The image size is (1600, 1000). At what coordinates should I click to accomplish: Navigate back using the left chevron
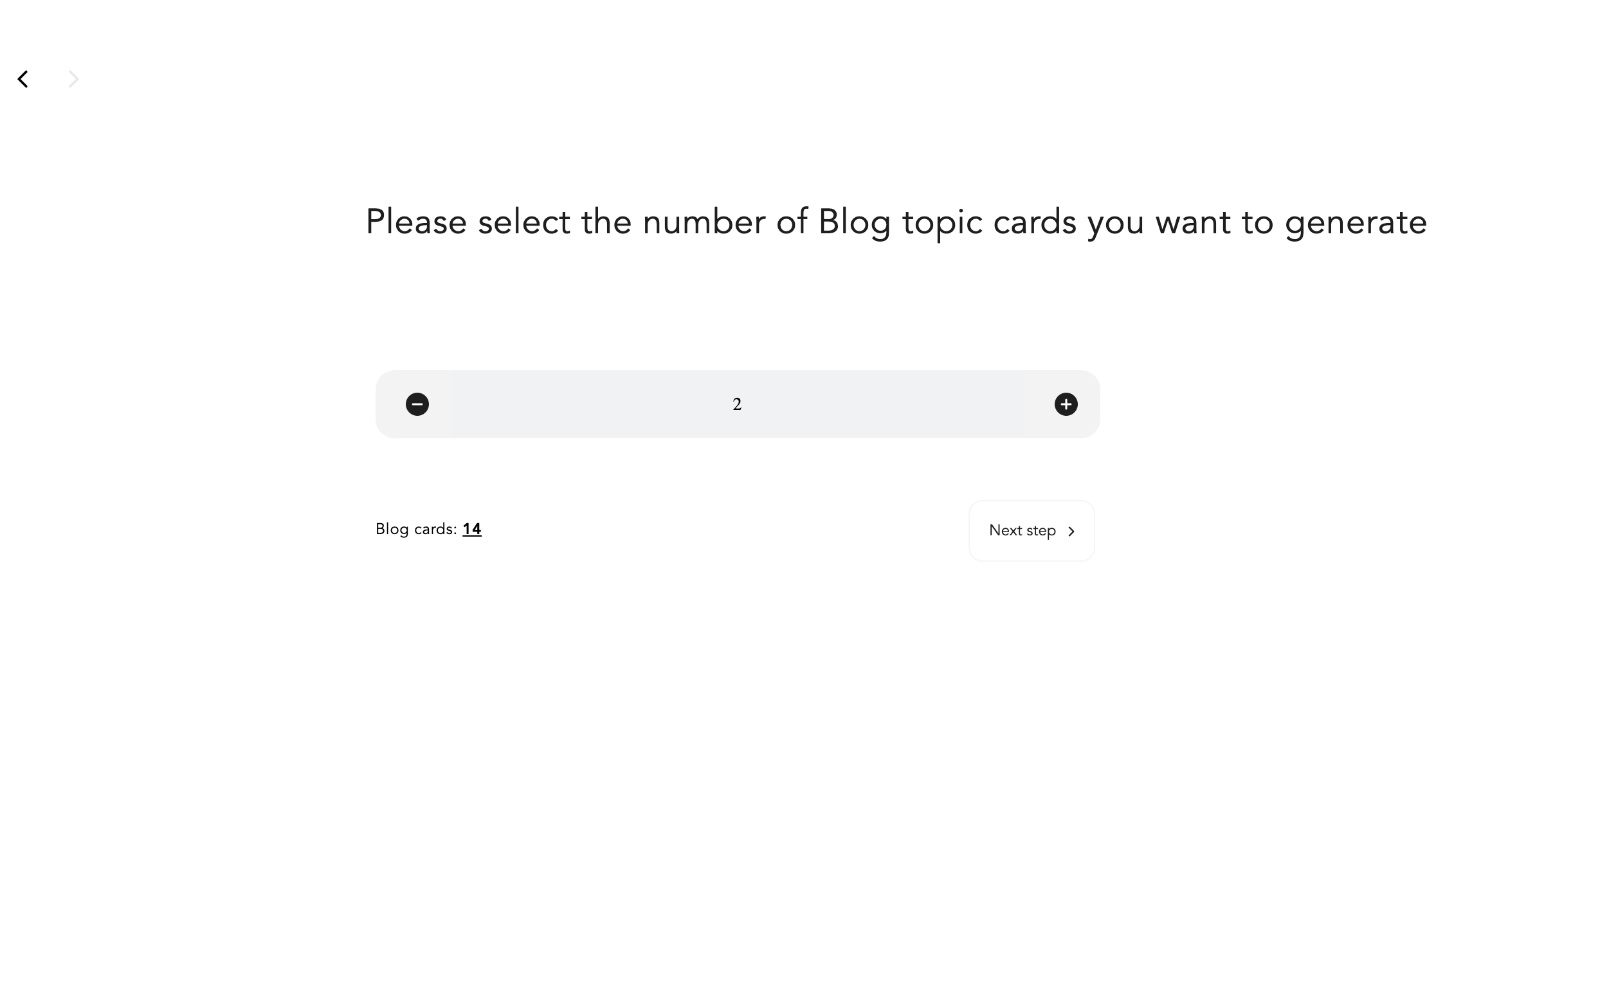tap(23, 79)
